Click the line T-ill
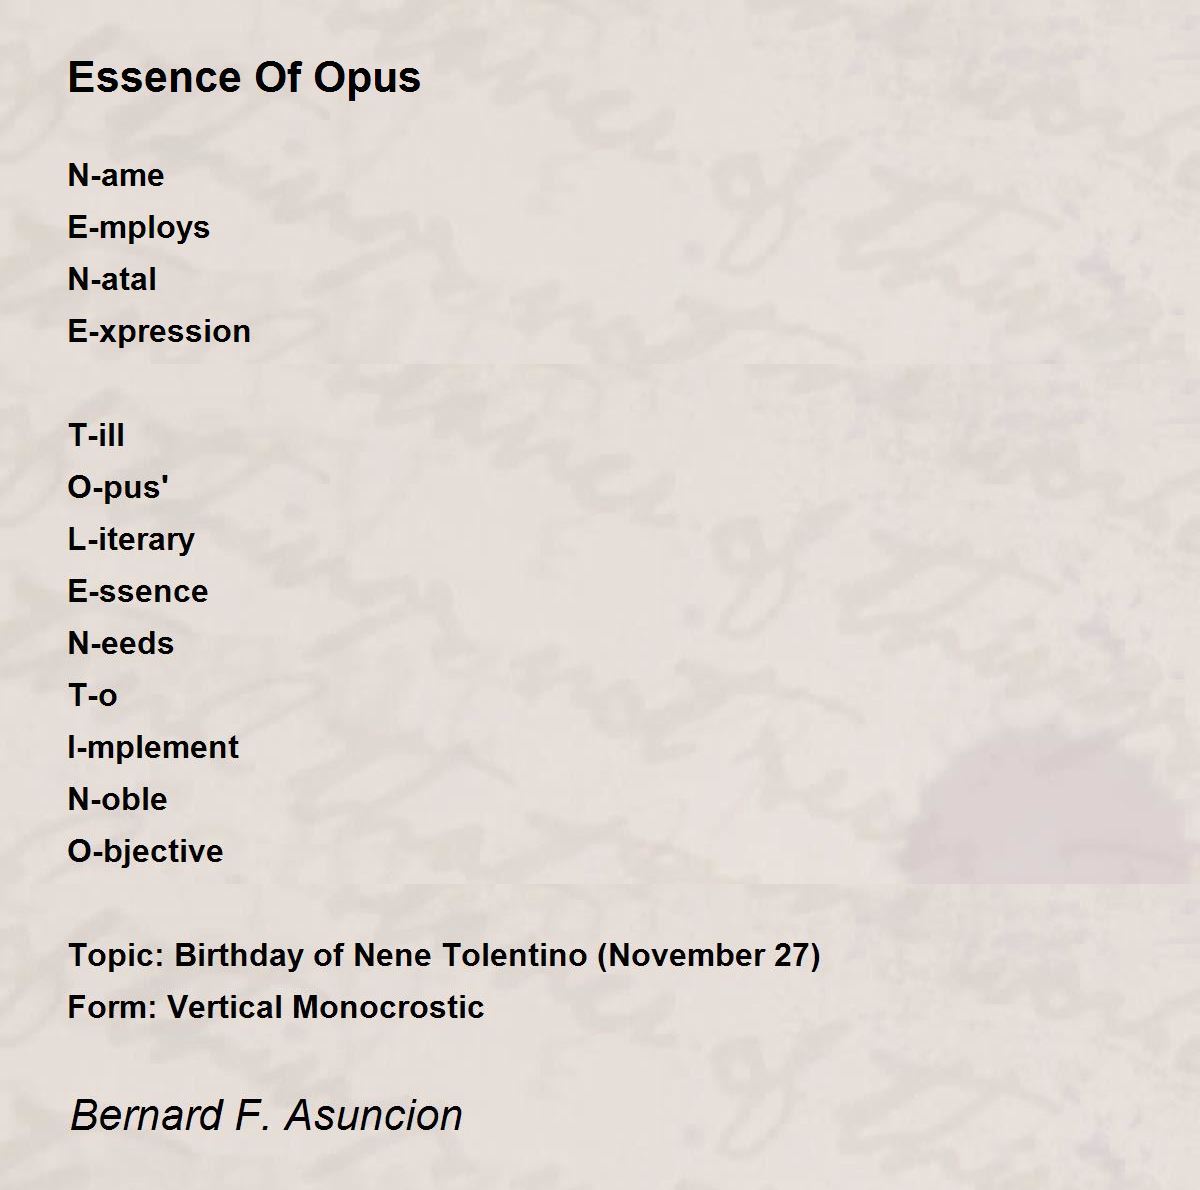 (96, 435)
